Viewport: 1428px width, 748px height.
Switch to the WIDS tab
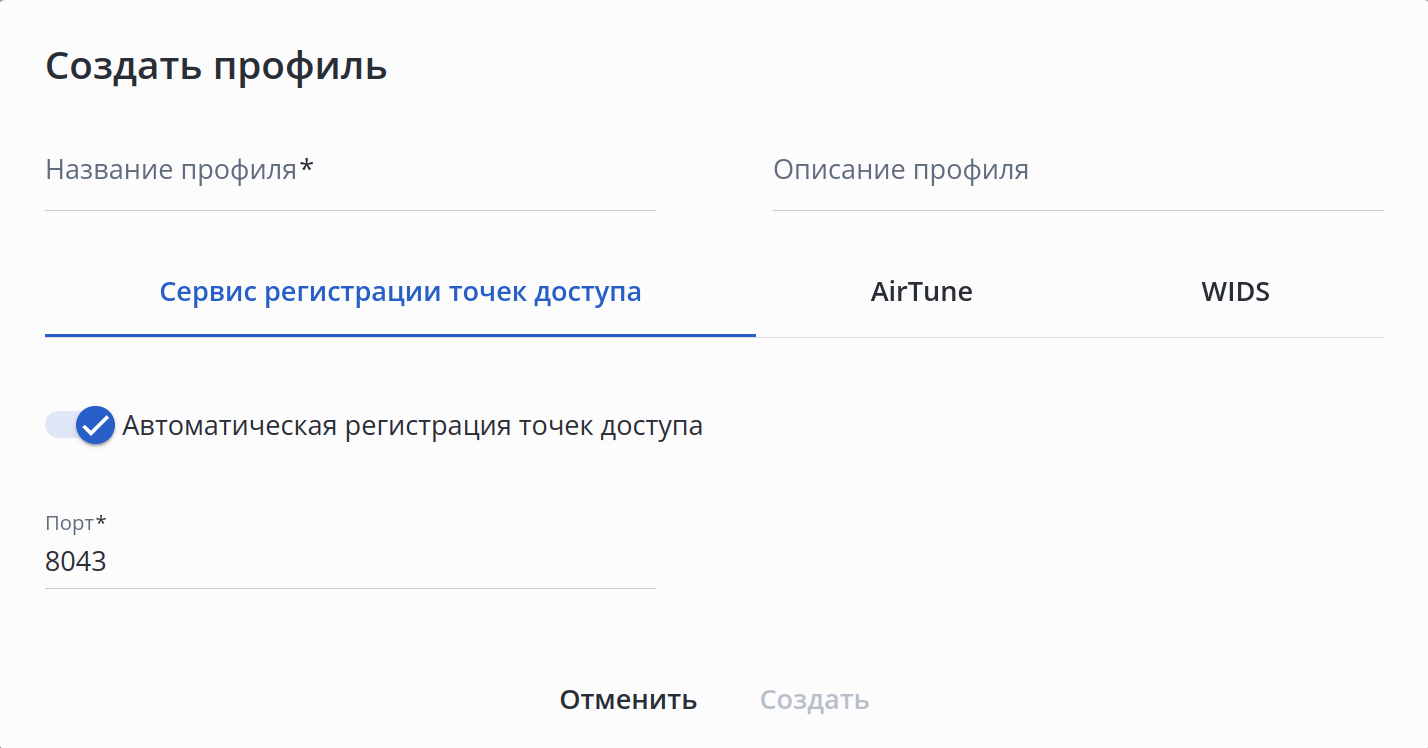(x=1235, y=293)
